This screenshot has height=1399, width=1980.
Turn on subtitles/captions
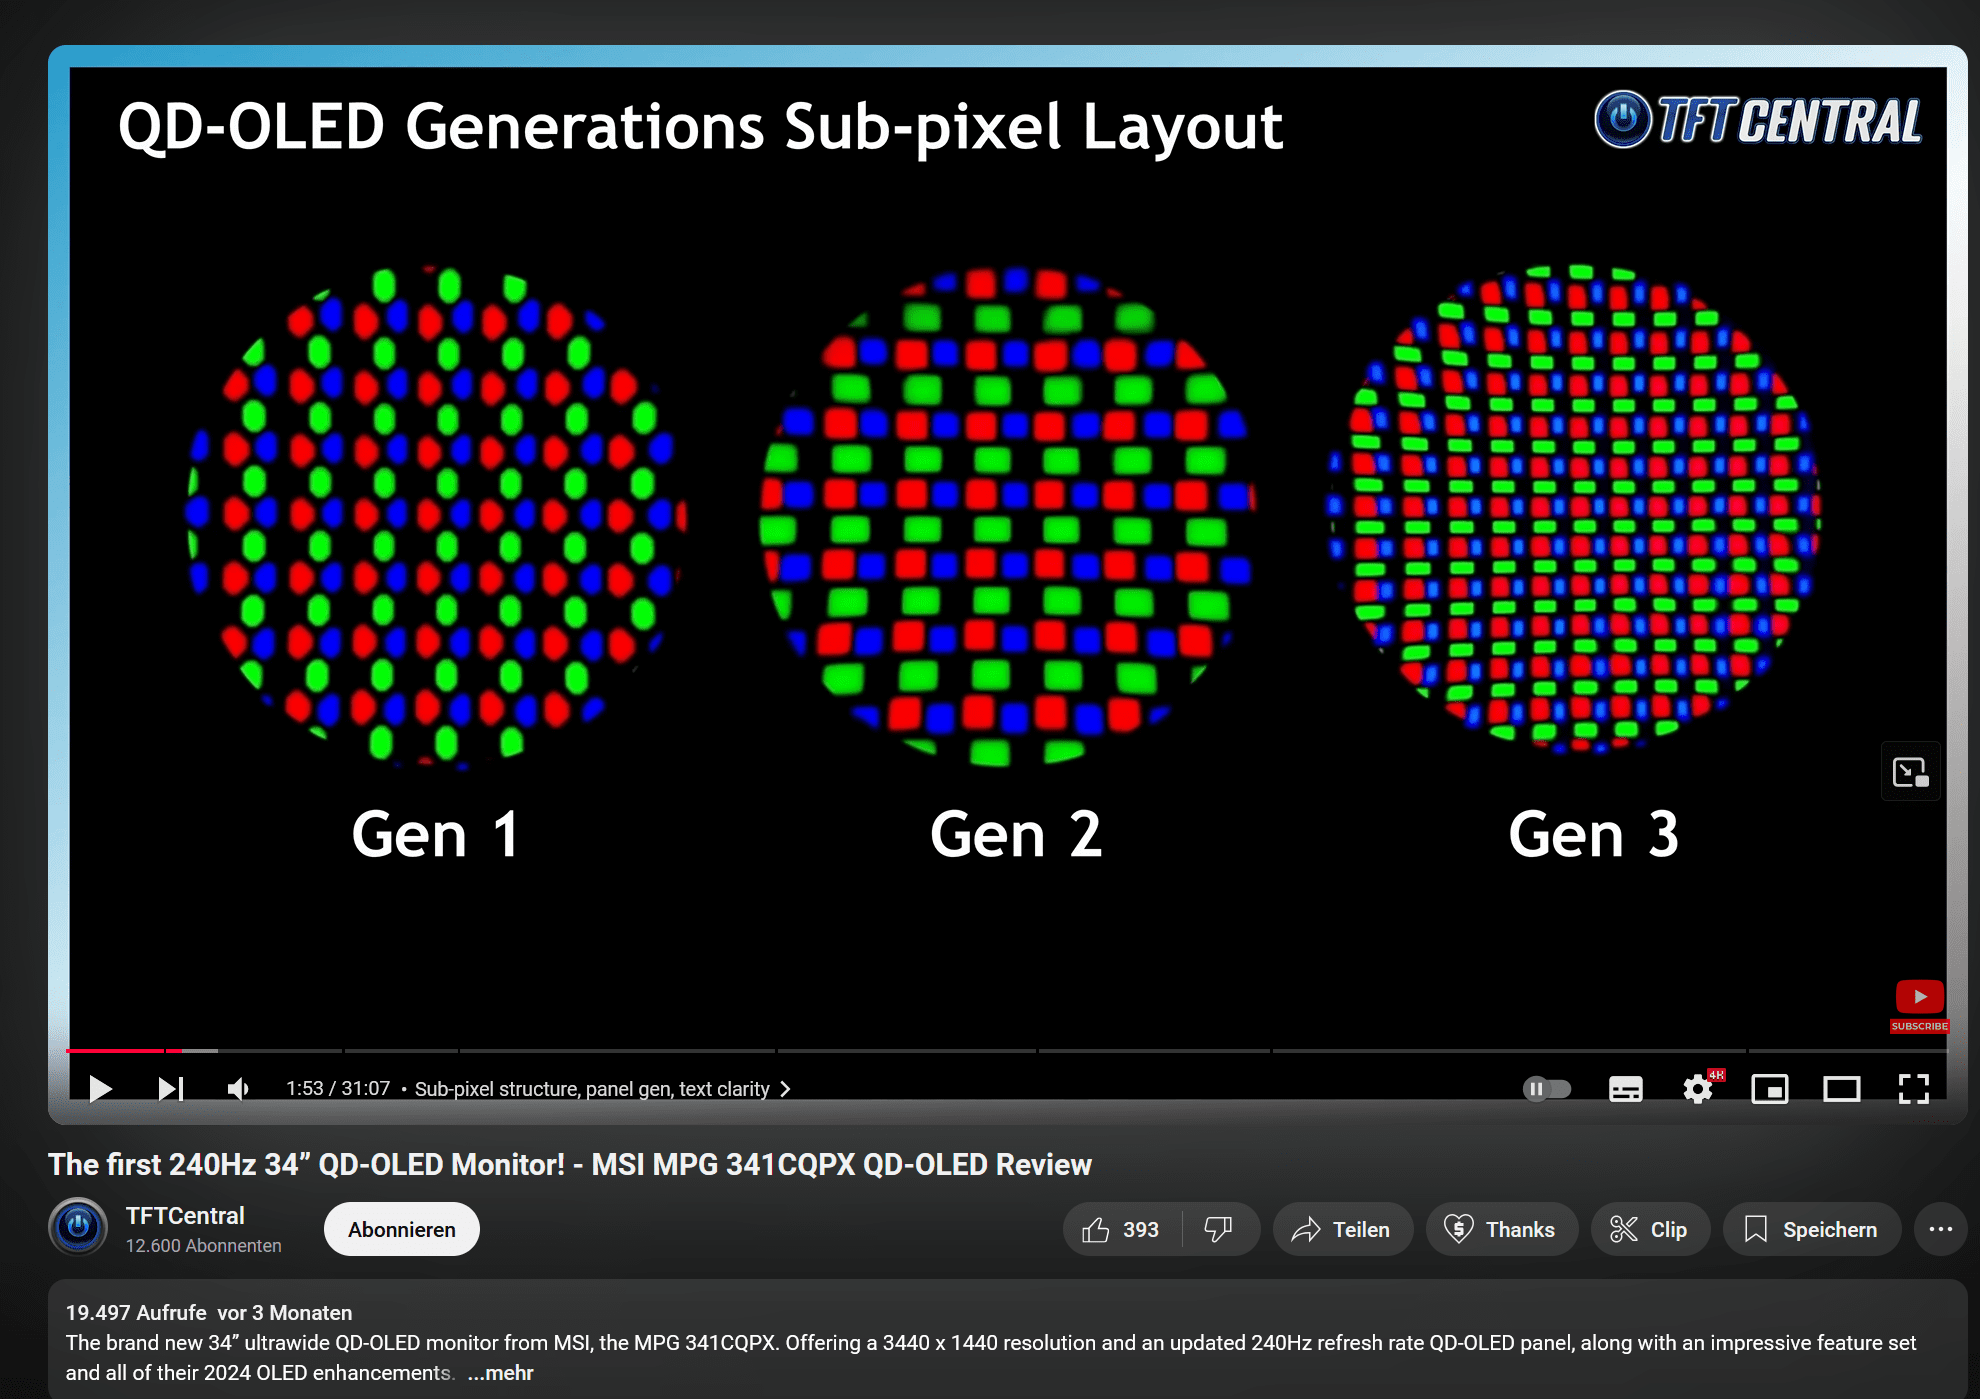pos(1625,1088)
